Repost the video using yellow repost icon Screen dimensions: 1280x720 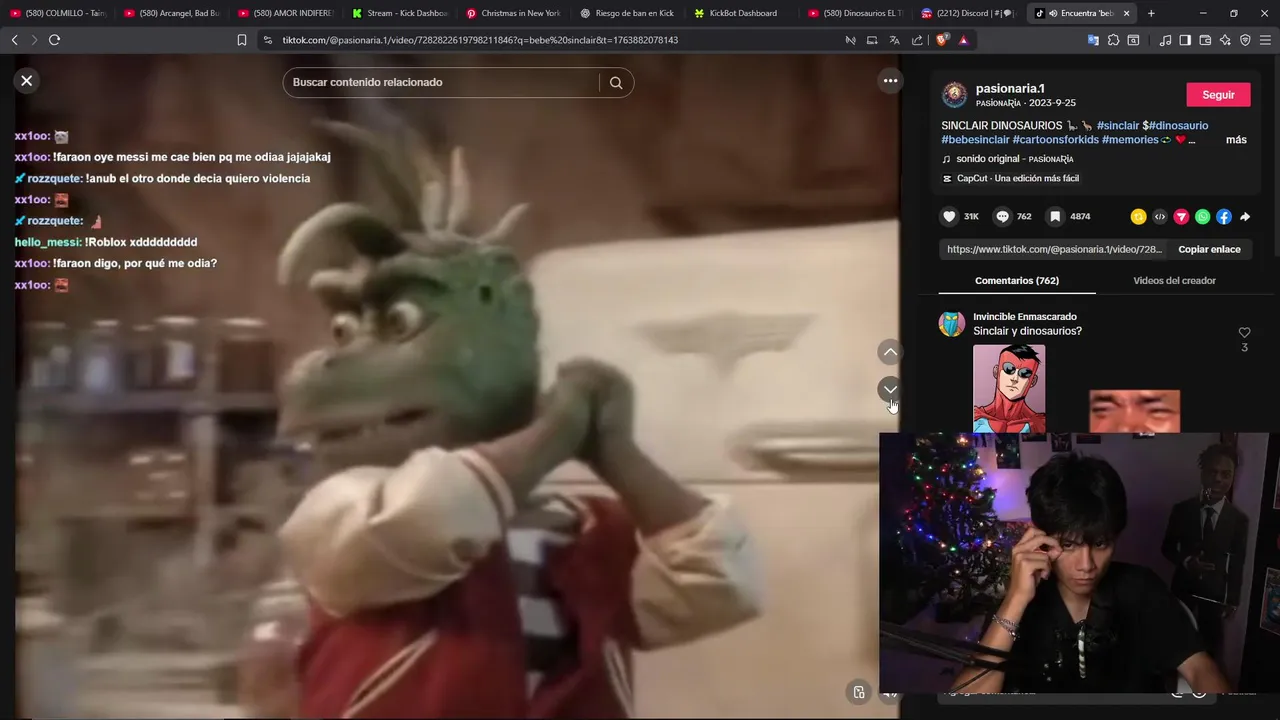tap(1138, 216)
